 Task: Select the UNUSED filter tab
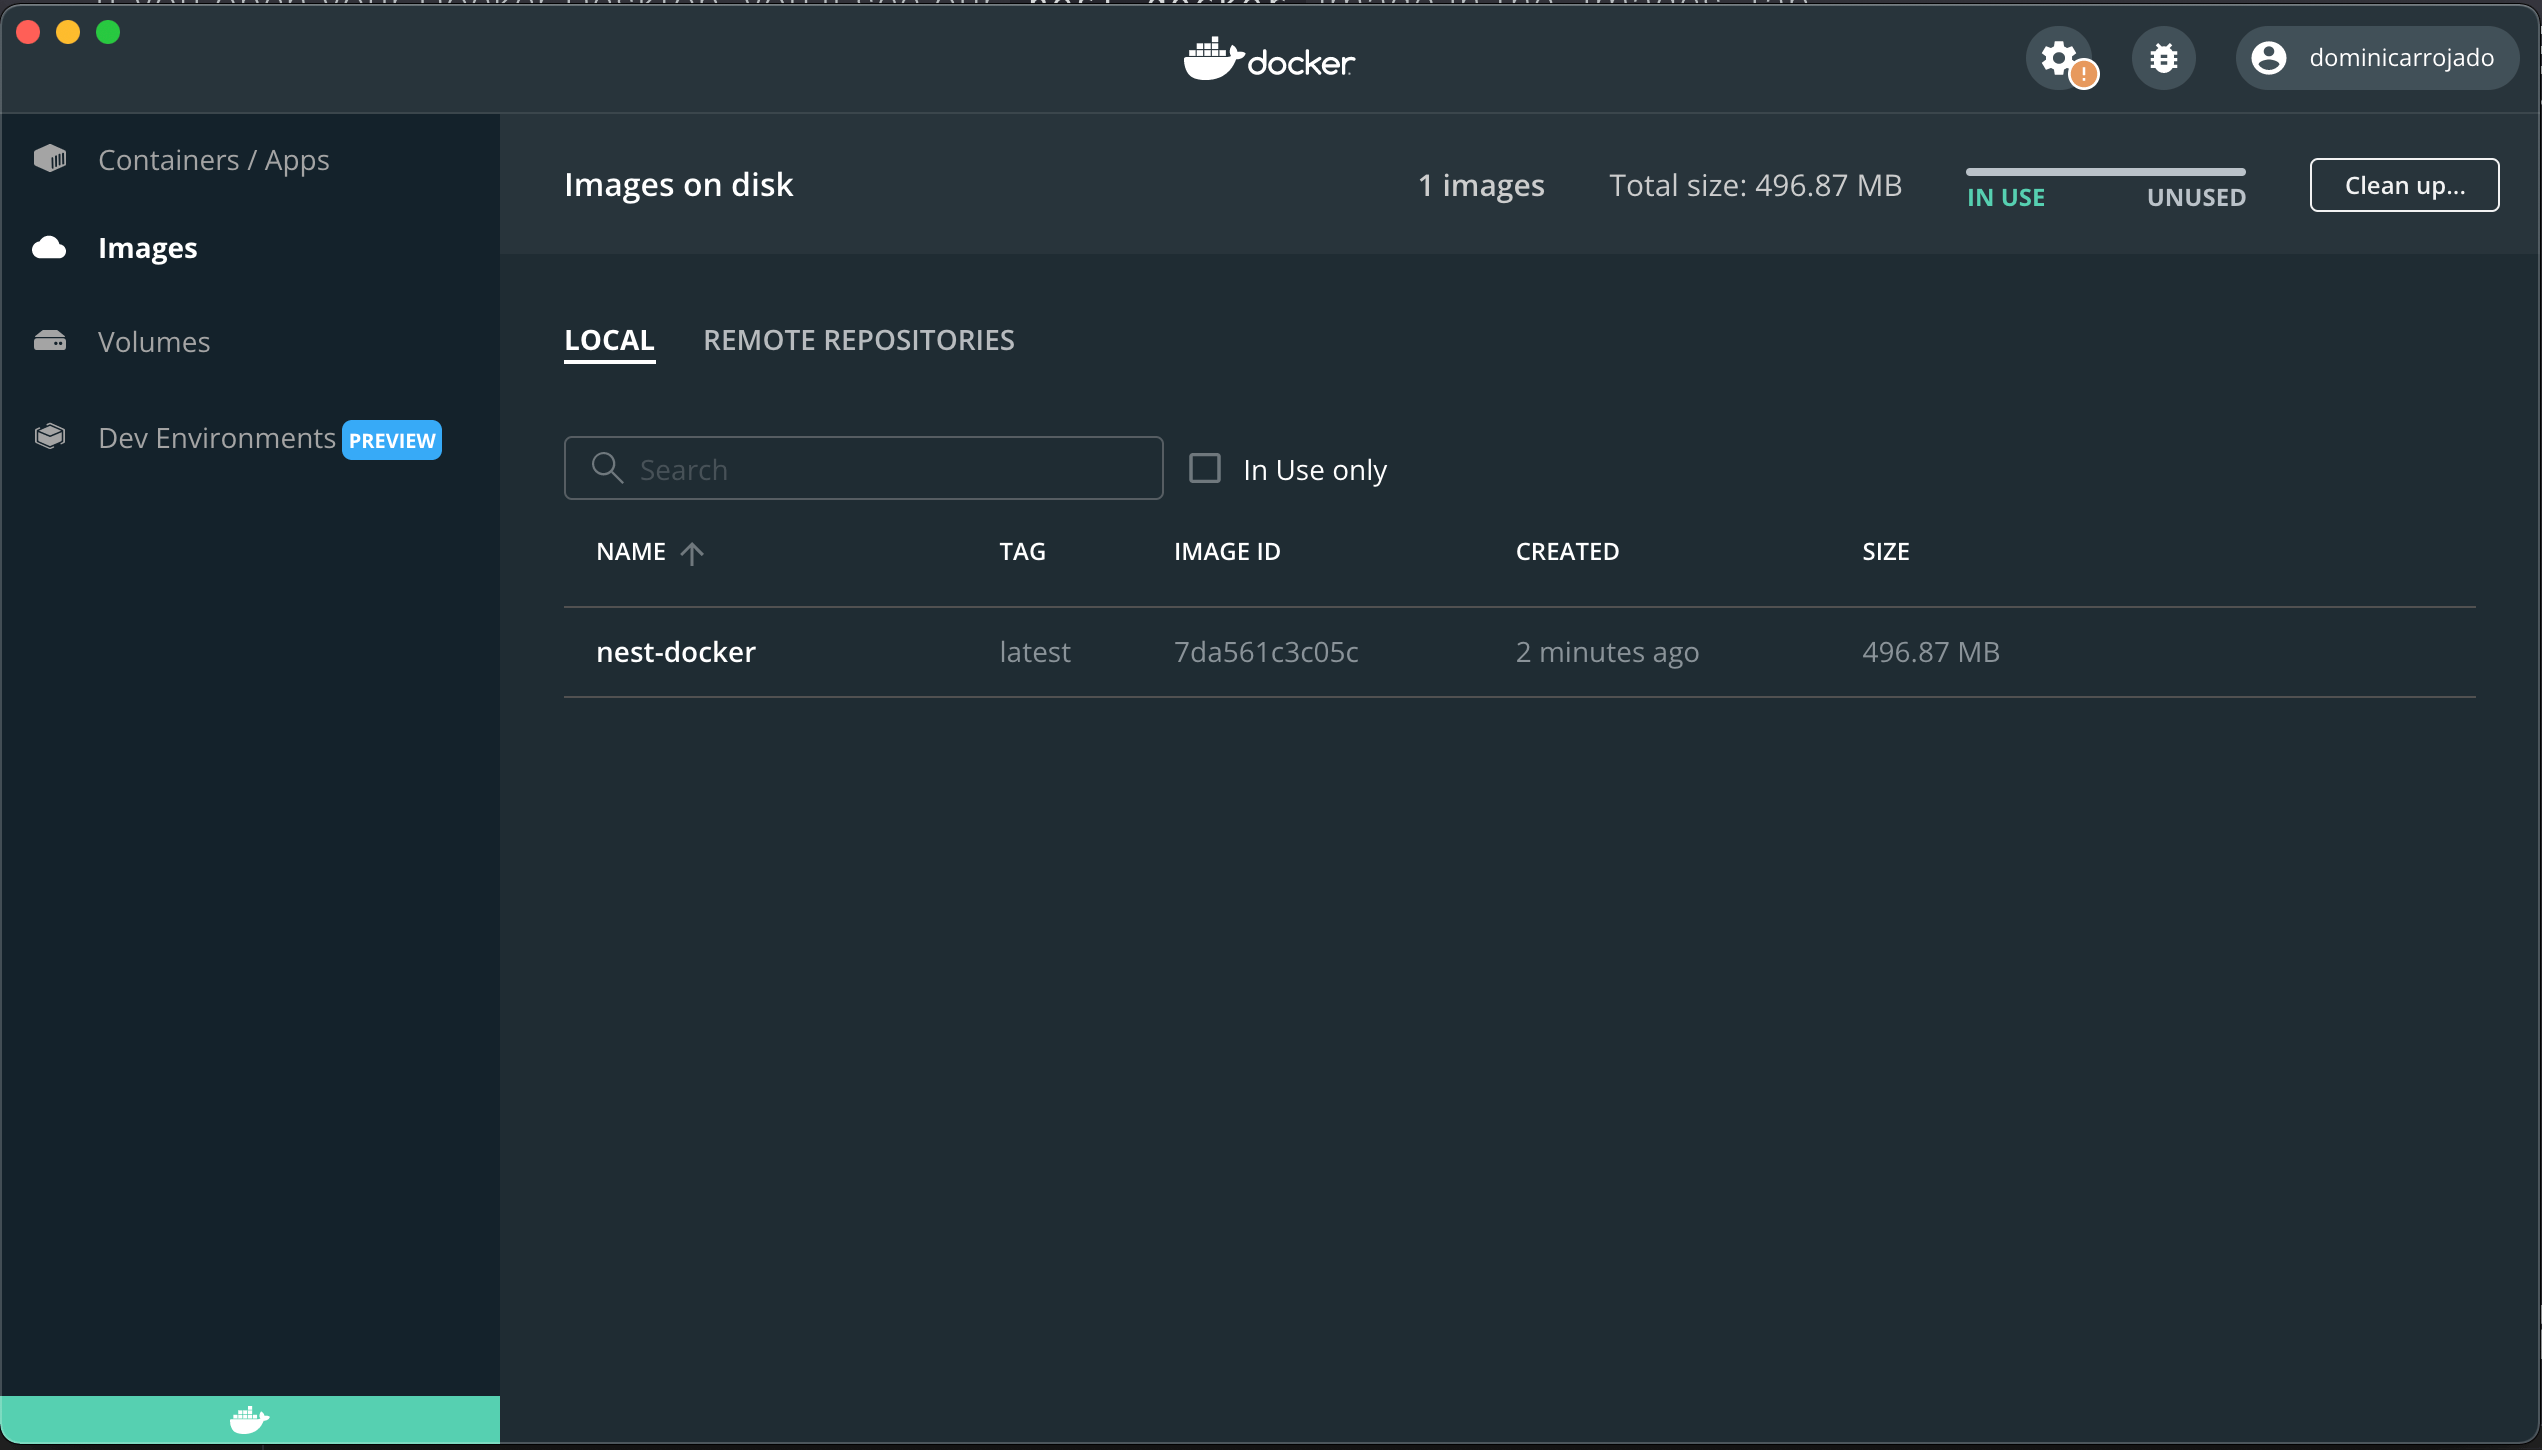pos(2196,197)
